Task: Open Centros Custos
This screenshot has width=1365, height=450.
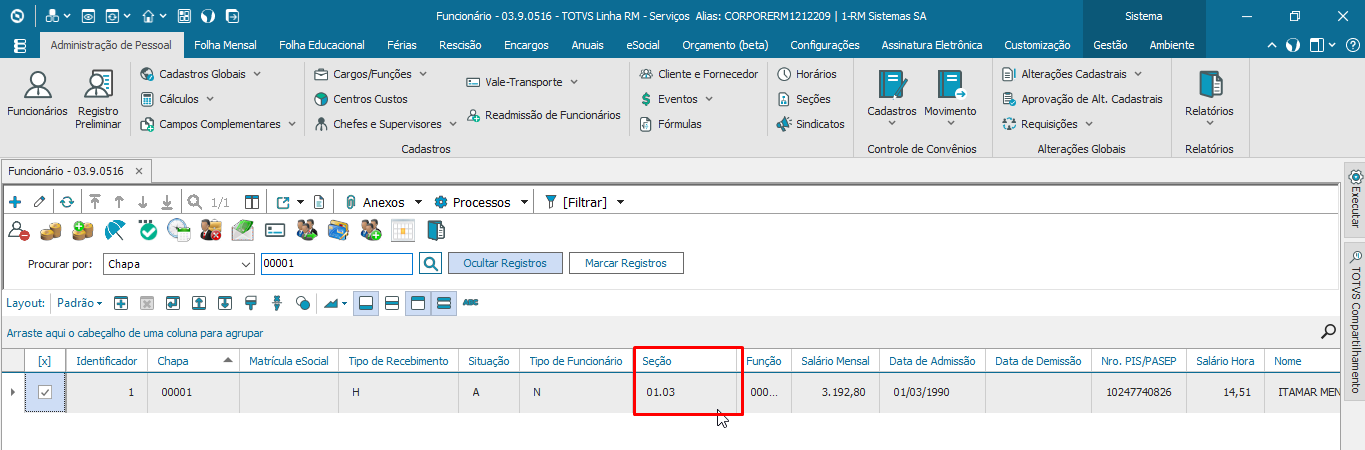Action: [361, 99]
